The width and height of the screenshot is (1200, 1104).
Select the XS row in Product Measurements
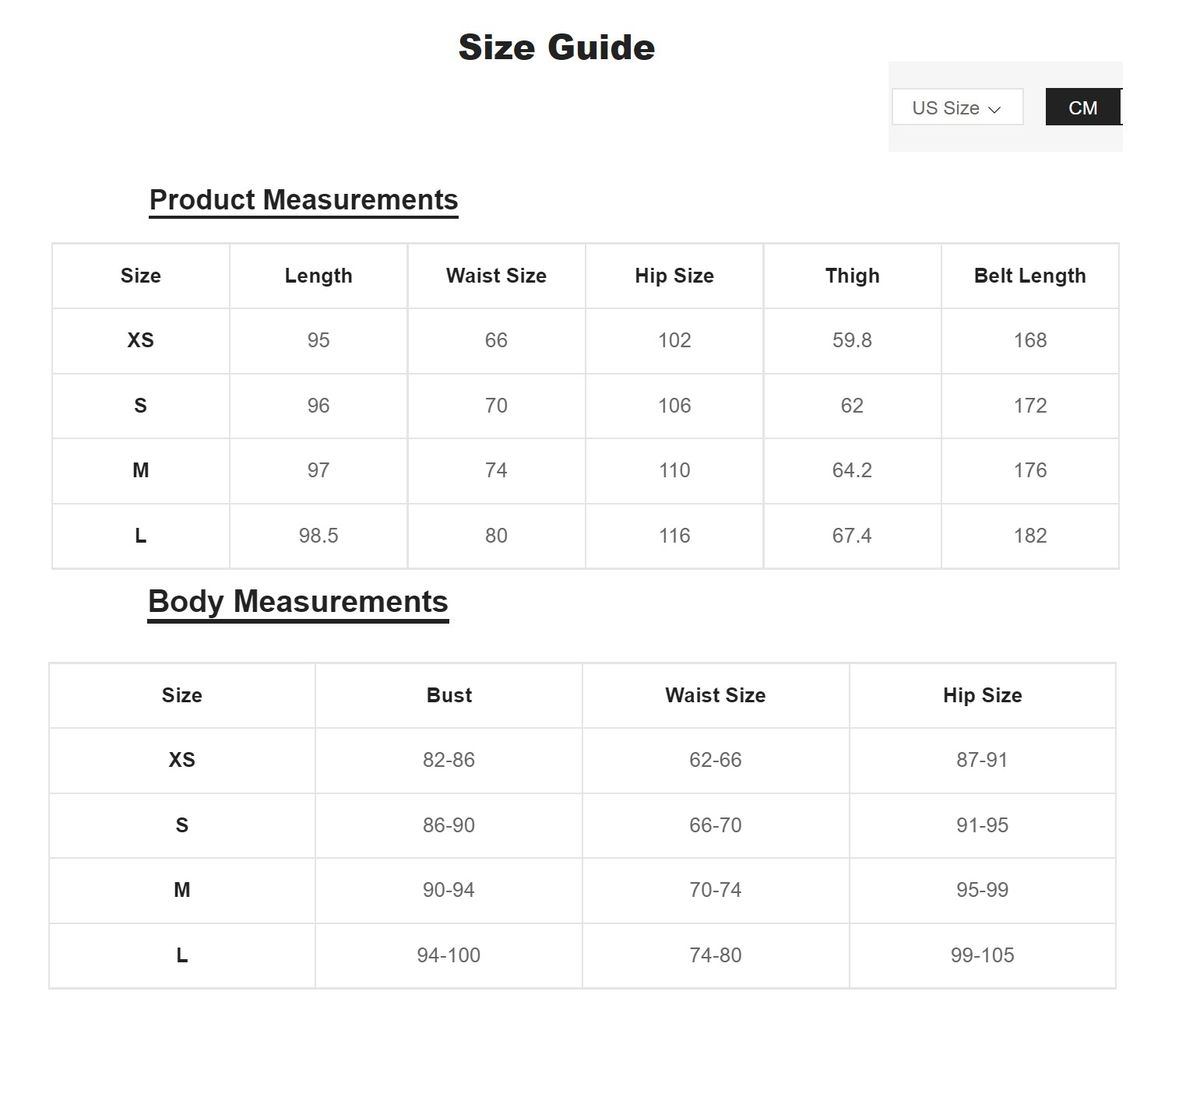[140, 340]
